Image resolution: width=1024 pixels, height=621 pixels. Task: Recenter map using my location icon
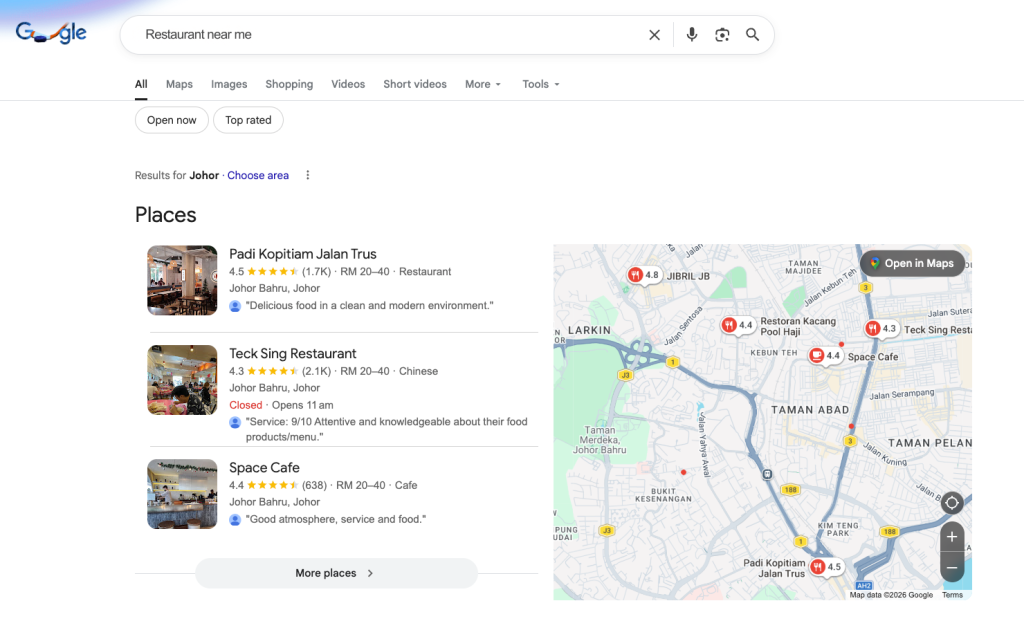click(951, 503)
